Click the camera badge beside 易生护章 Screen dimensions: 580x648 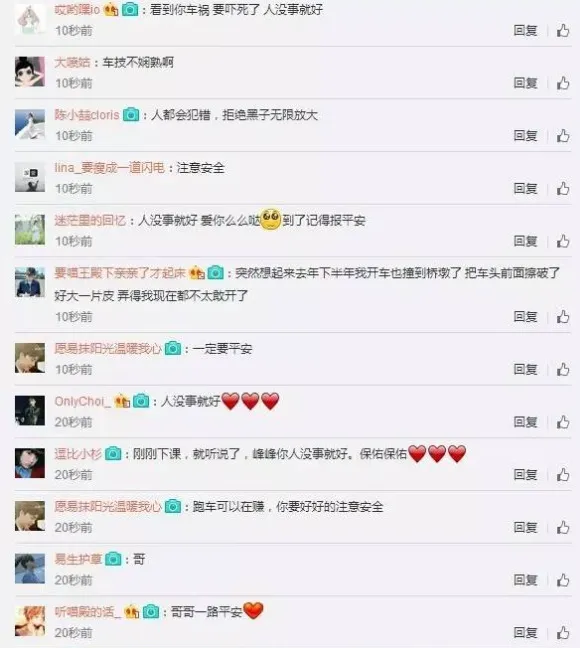113,559
